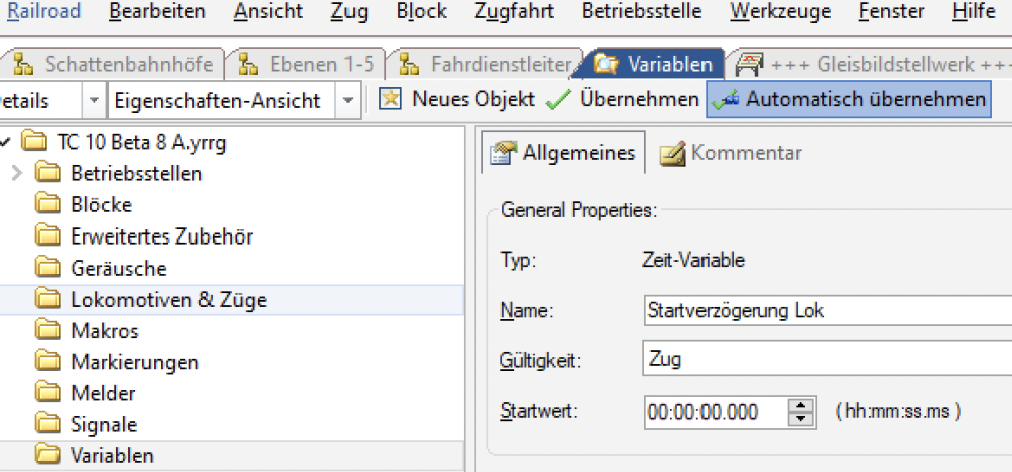The height and width of the screenshot is (472, 1012).
Task: Click the Lokomotiven & Züge folder icon
Action: (48, 299)
